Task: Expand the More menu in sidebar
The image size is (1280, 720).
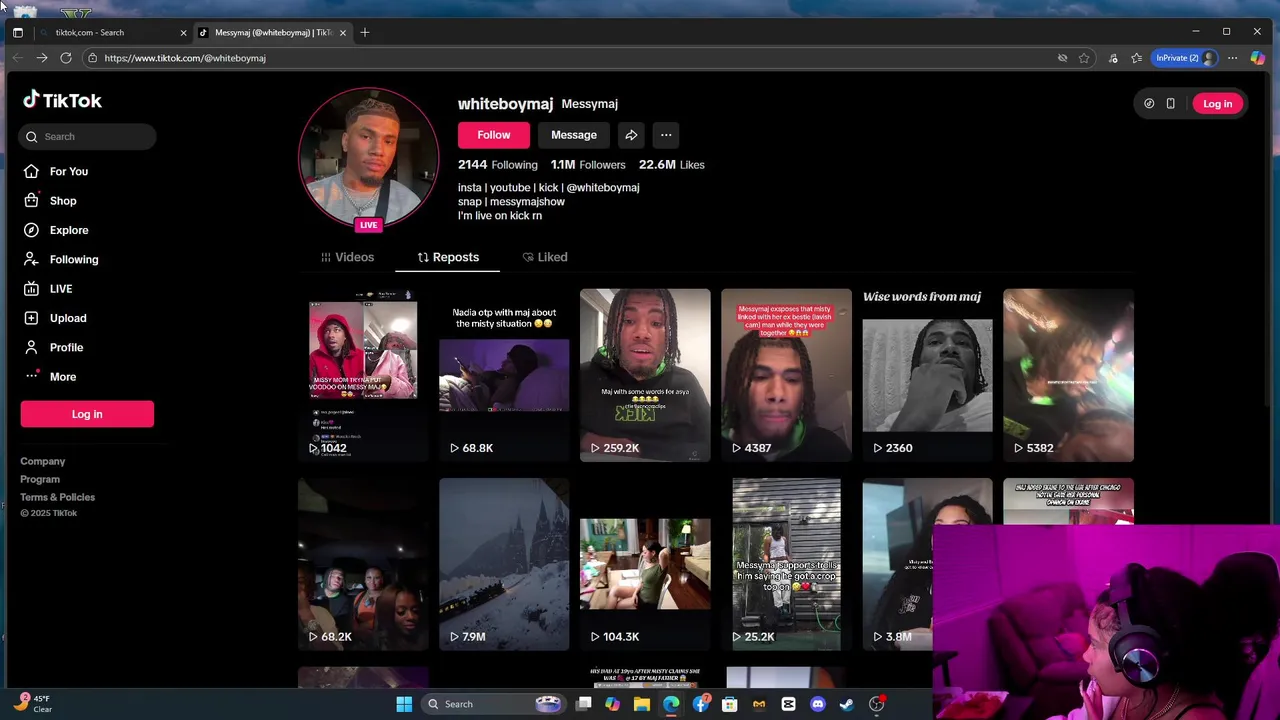Action: [x=63, y=377]
